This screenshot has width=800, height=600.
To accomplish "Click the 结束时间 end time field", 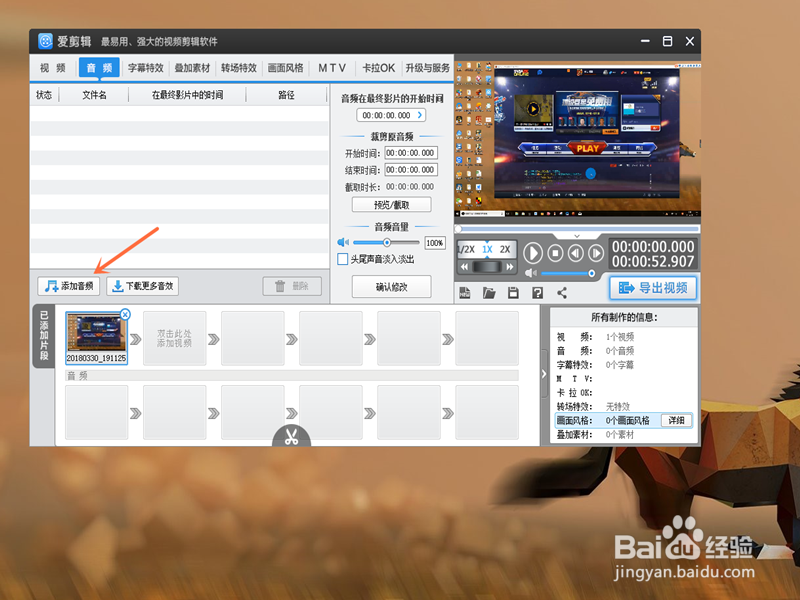I will tap(411, 170).
